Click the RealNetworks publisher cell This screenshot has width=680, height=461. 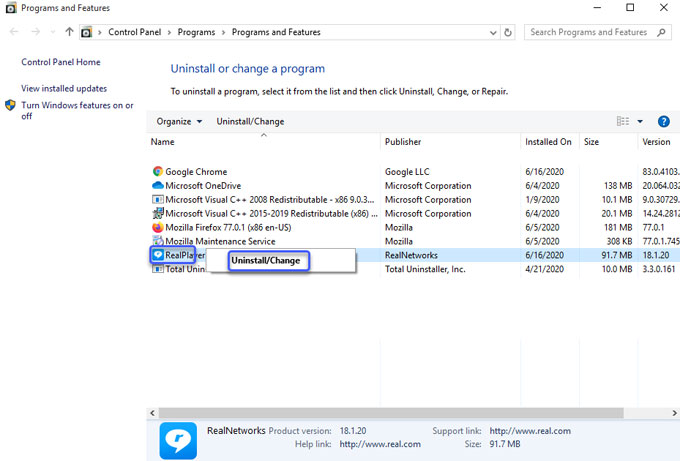(411, 255)
